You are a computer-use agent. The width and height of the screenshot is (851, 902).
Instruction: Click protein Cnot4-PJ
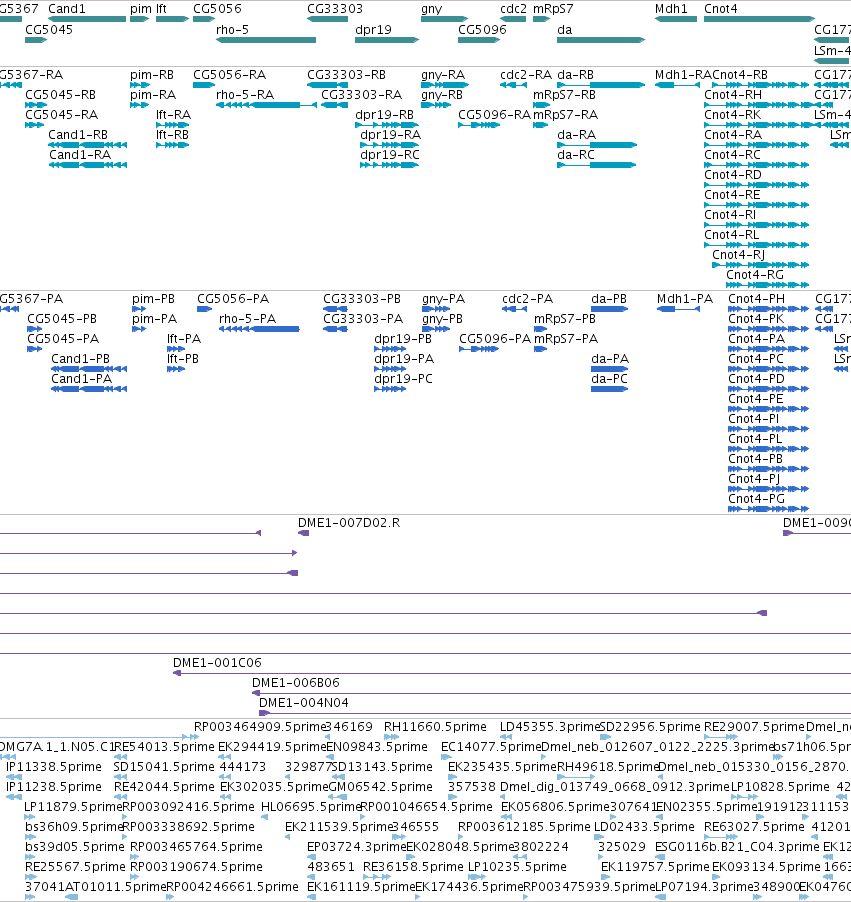754,479
